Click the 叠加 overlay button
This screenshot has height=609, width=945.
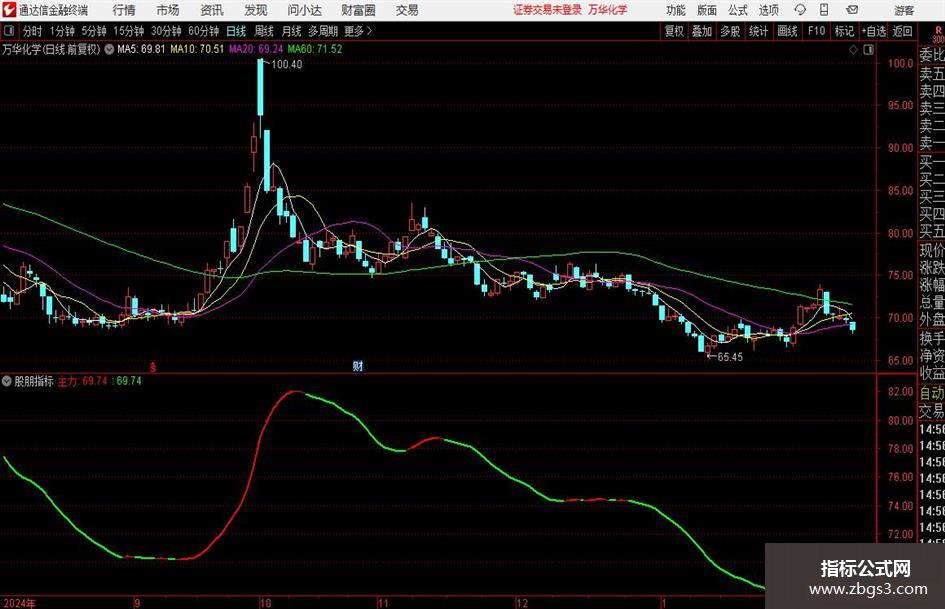pos(702,31)
